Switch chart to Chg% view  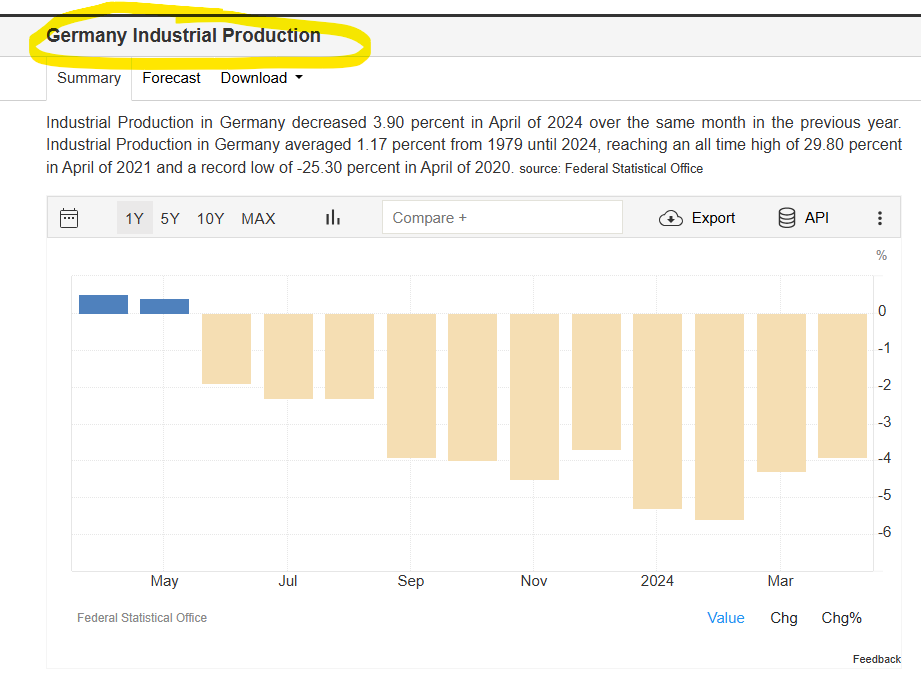pyautogui.click(x=841, y=618)
